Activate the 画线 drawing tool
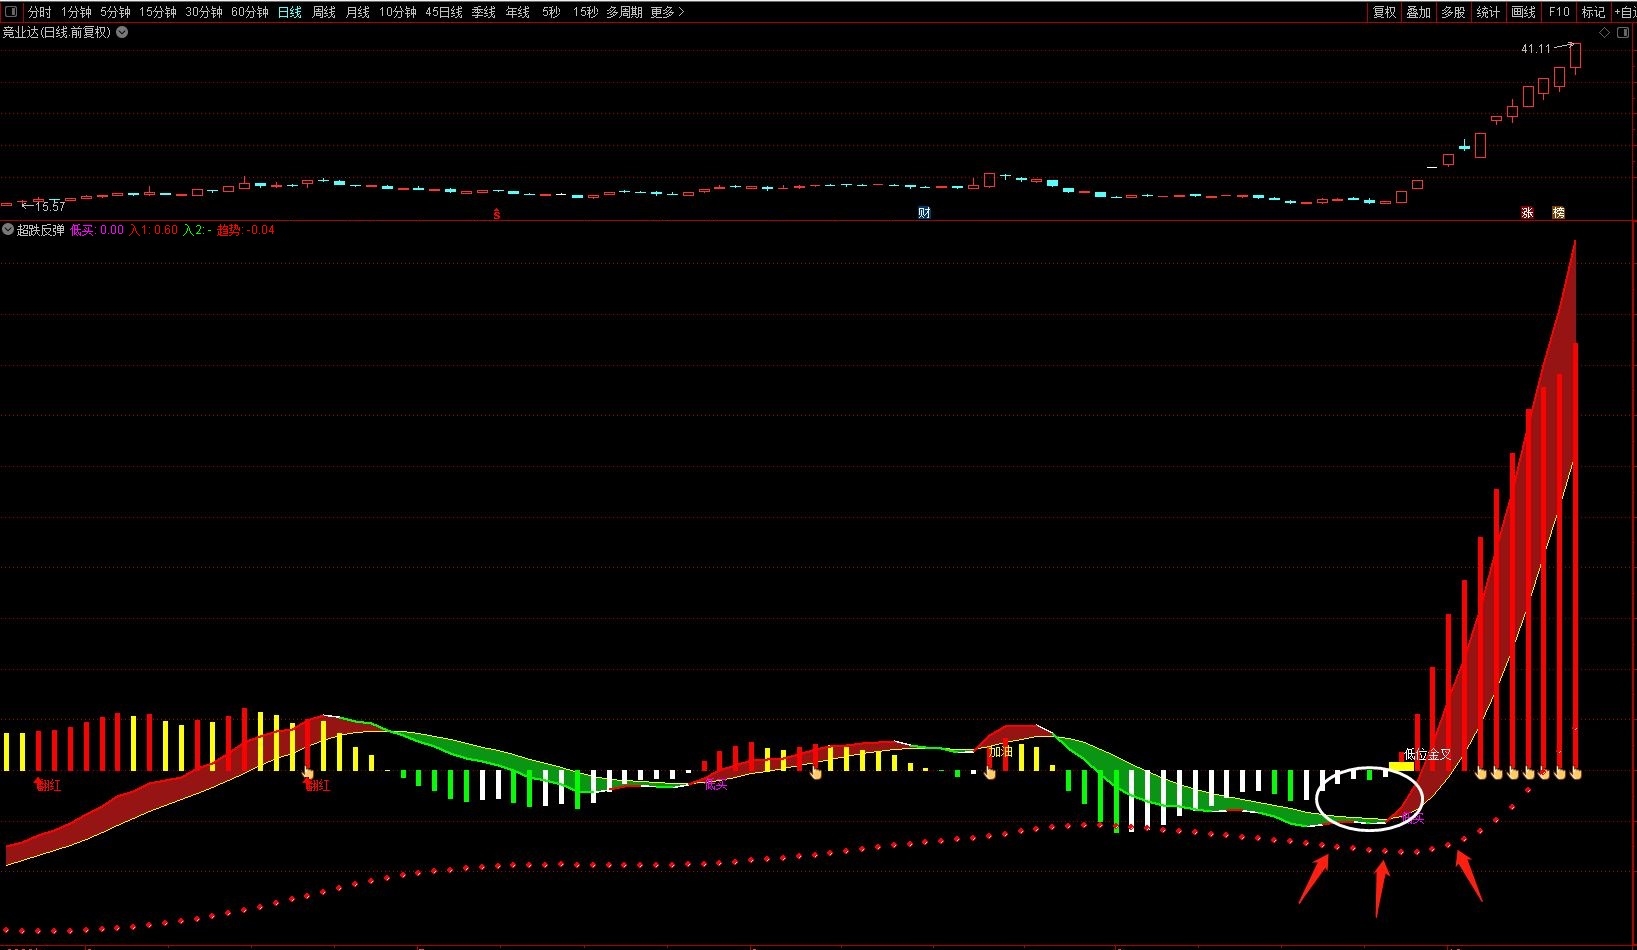Screen dimensions: 1637x950 [1523, 12]
